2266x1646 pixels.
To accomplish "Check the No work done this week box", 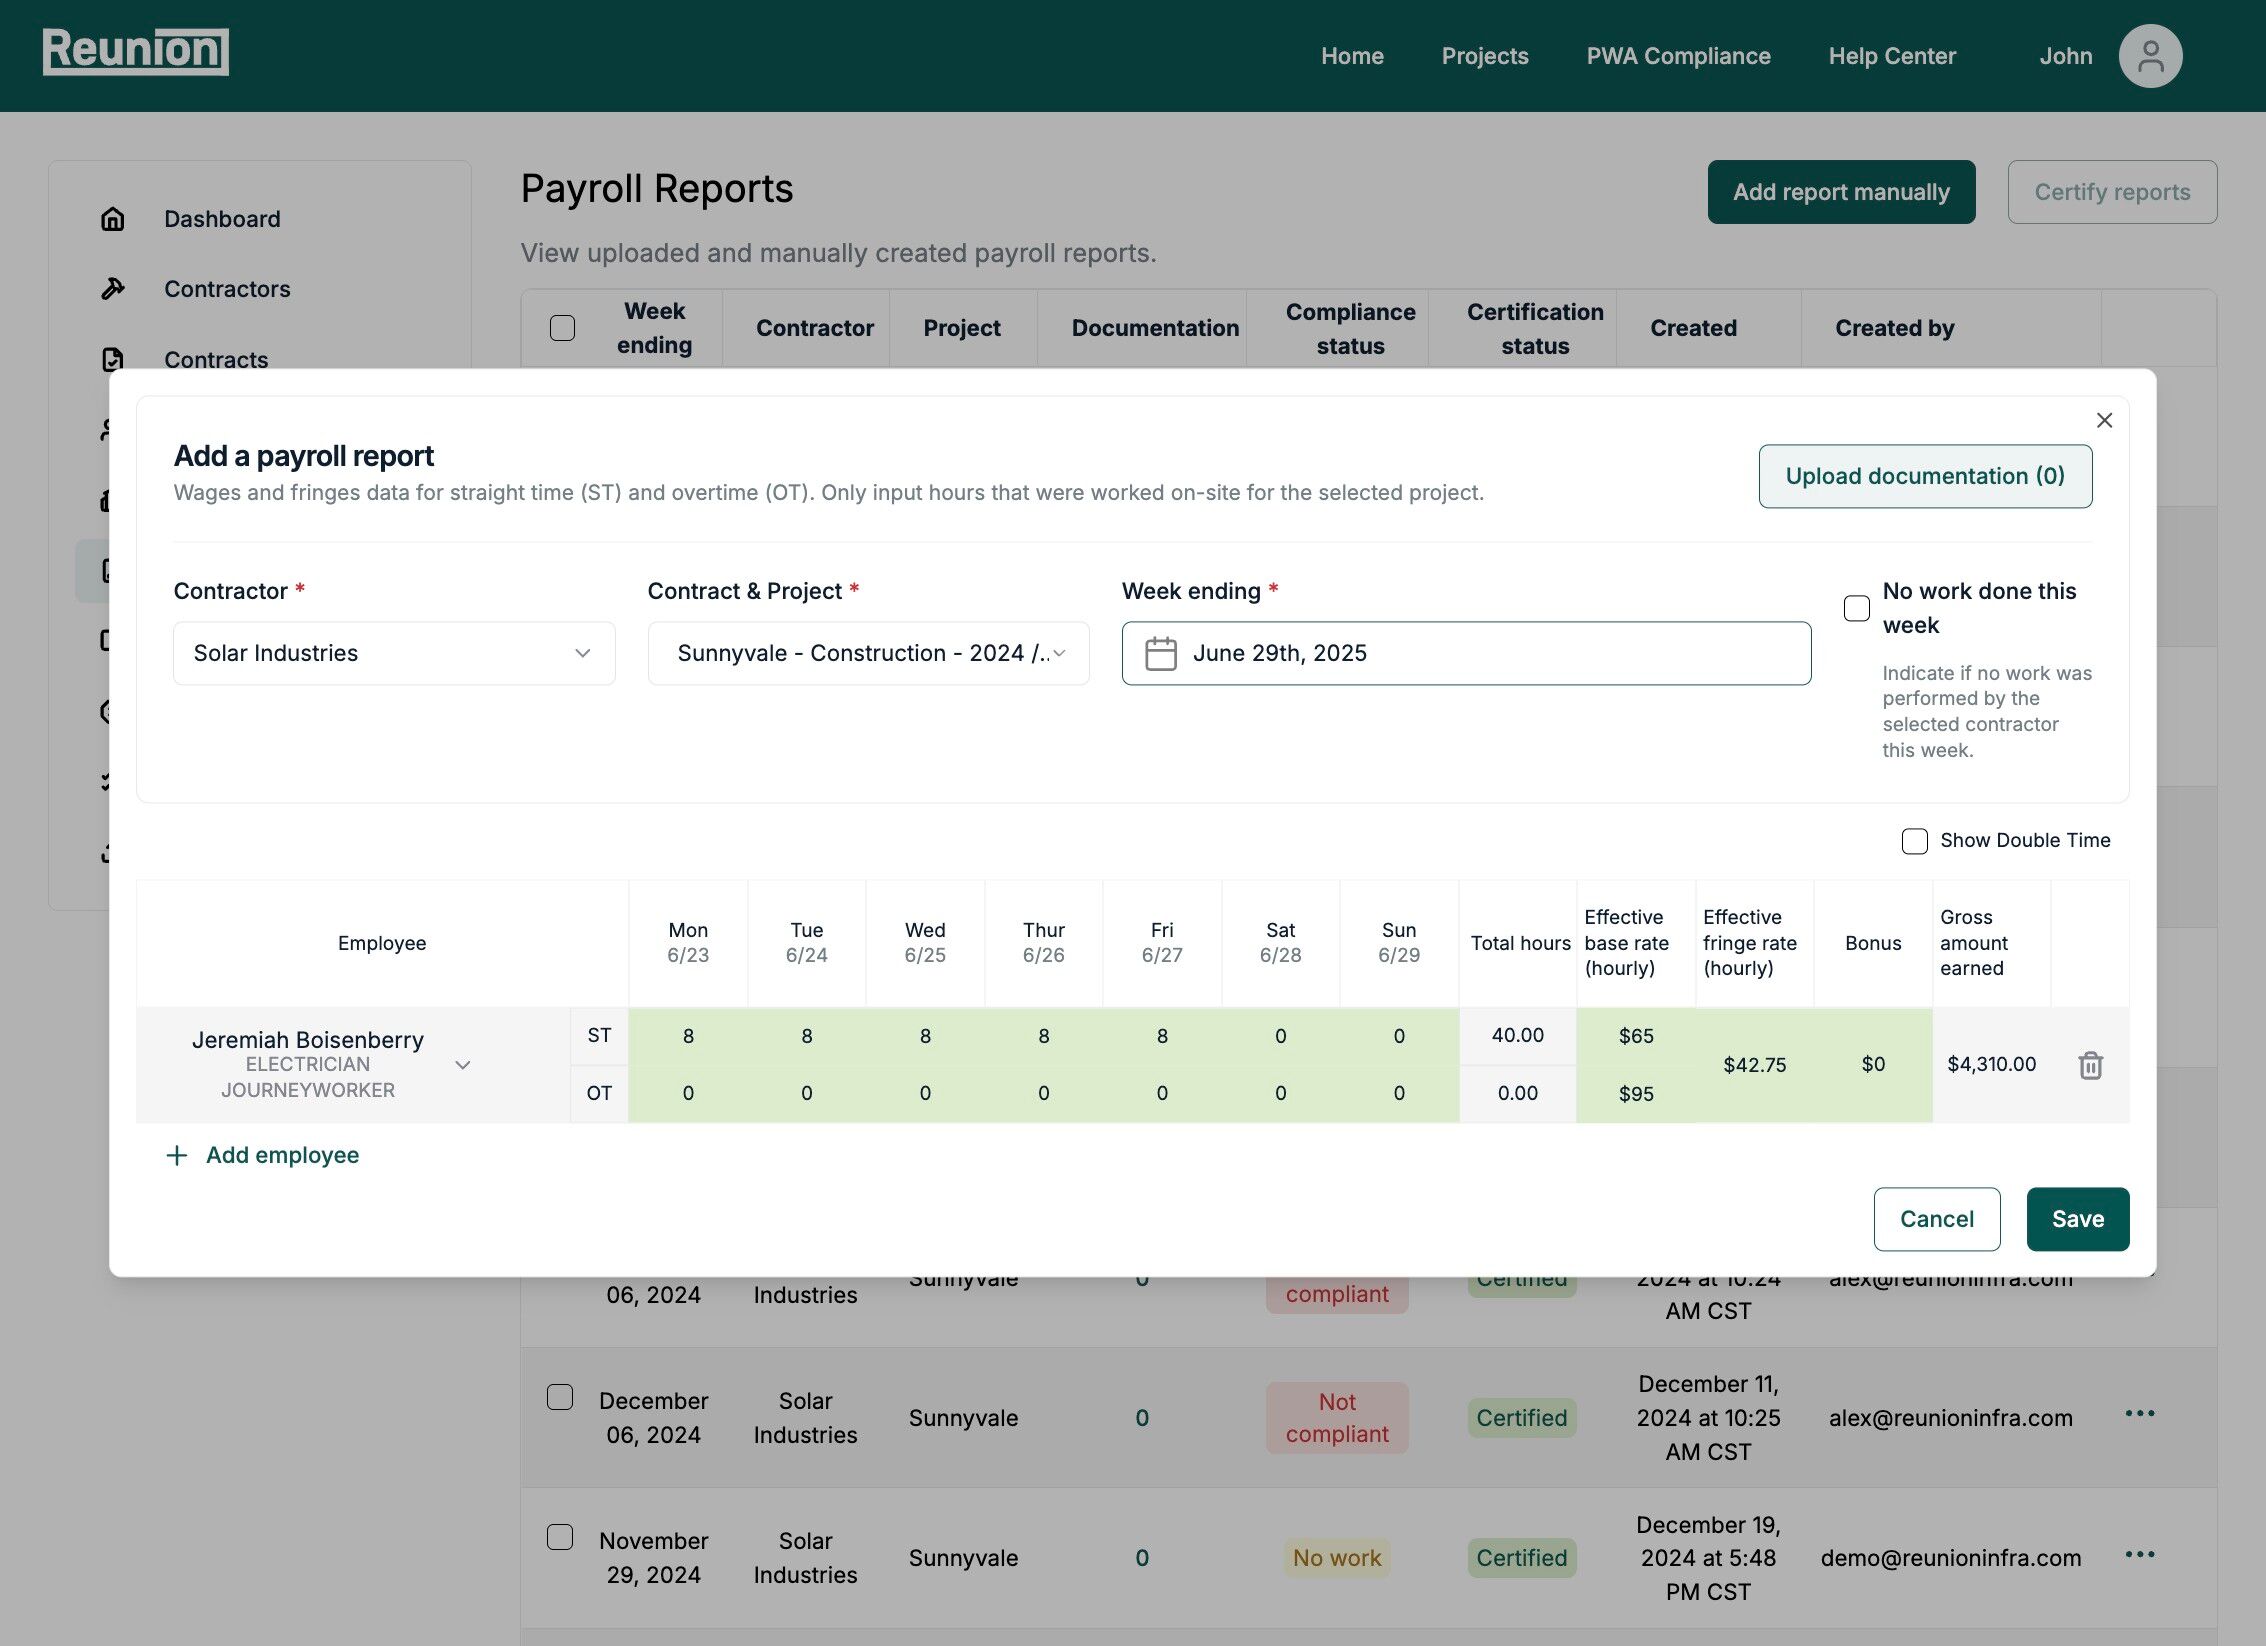I will click(x=1856, y=608).
